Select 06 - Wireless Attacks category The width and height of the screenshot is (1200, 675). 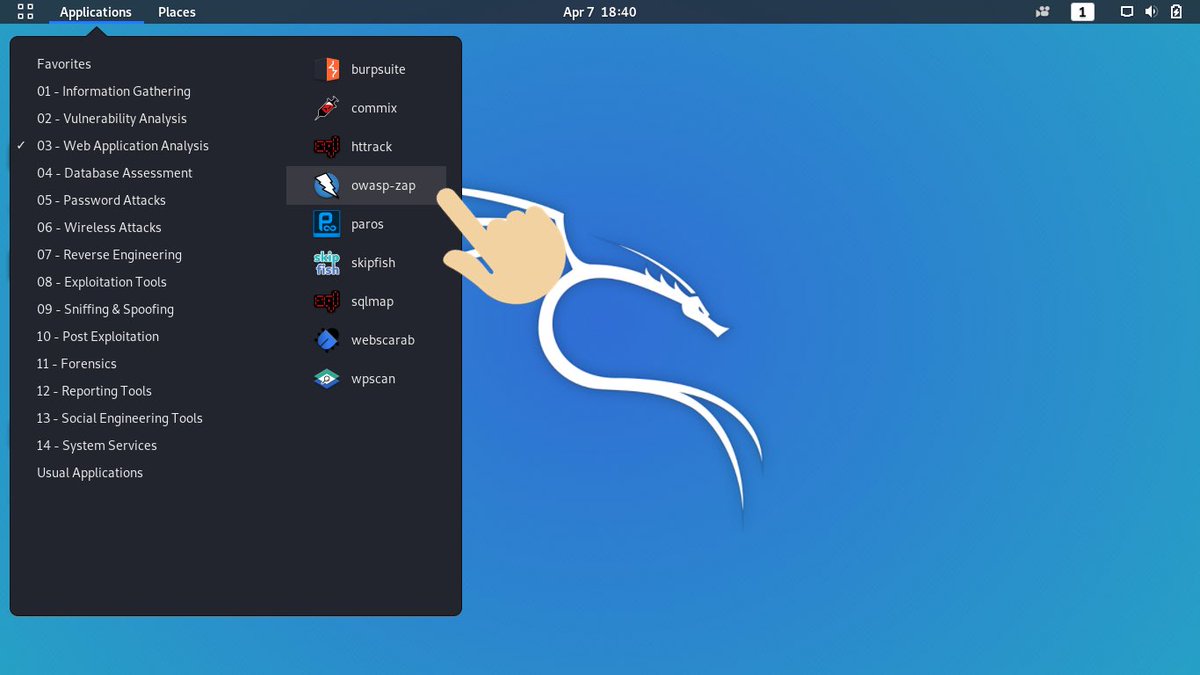point(99,227)
